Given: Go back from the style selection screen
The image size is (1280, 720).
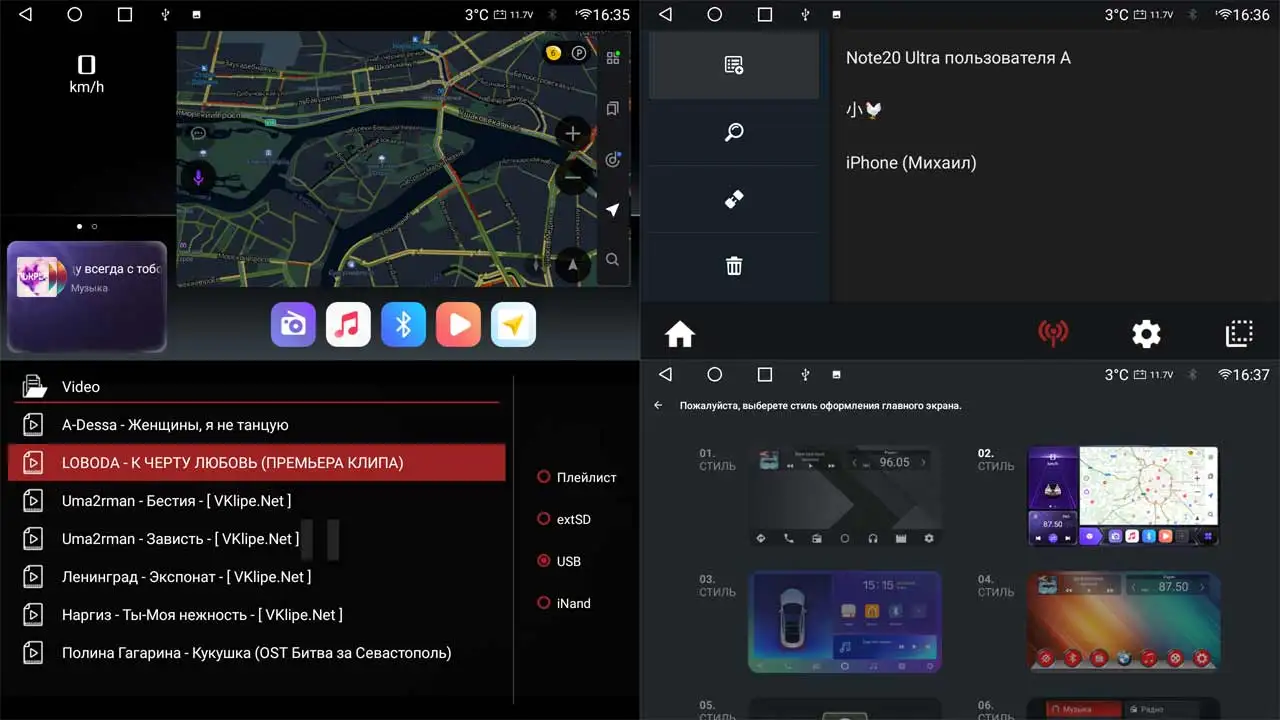Looking at the screenshot, I should click(x=656, y=405).
